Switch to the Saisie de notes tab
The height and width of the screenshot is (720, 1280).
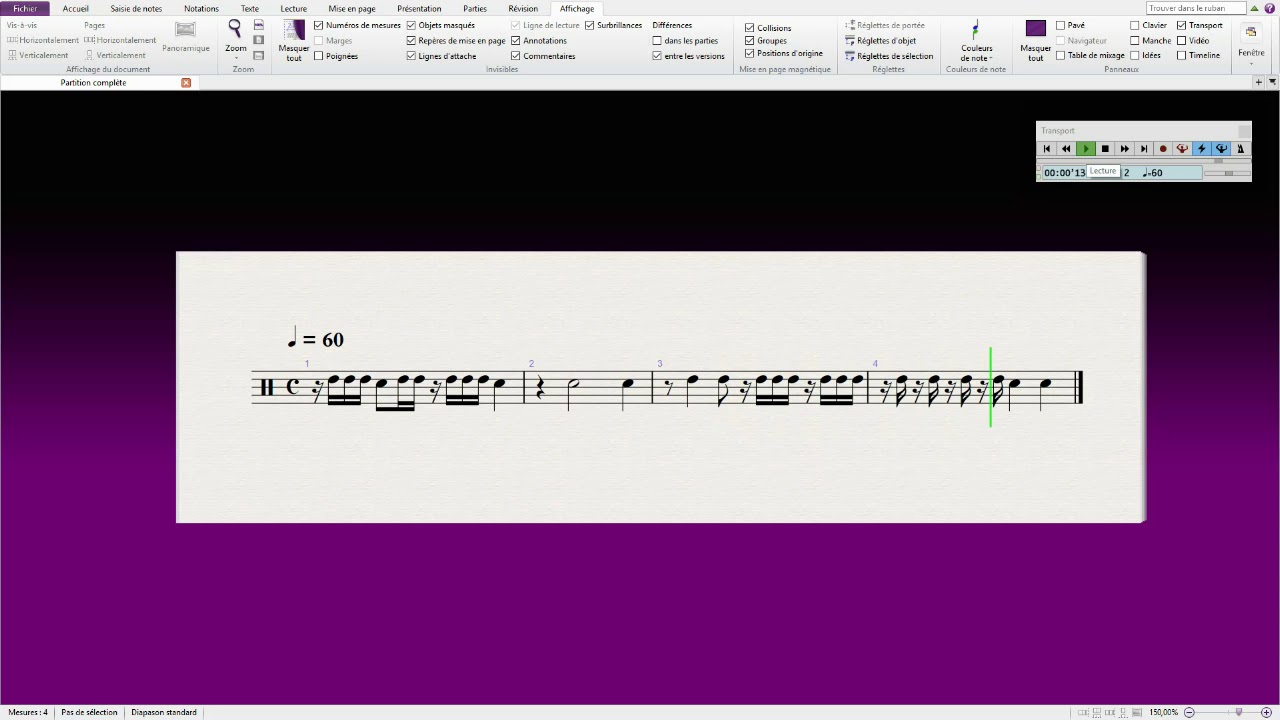point(136,8)
